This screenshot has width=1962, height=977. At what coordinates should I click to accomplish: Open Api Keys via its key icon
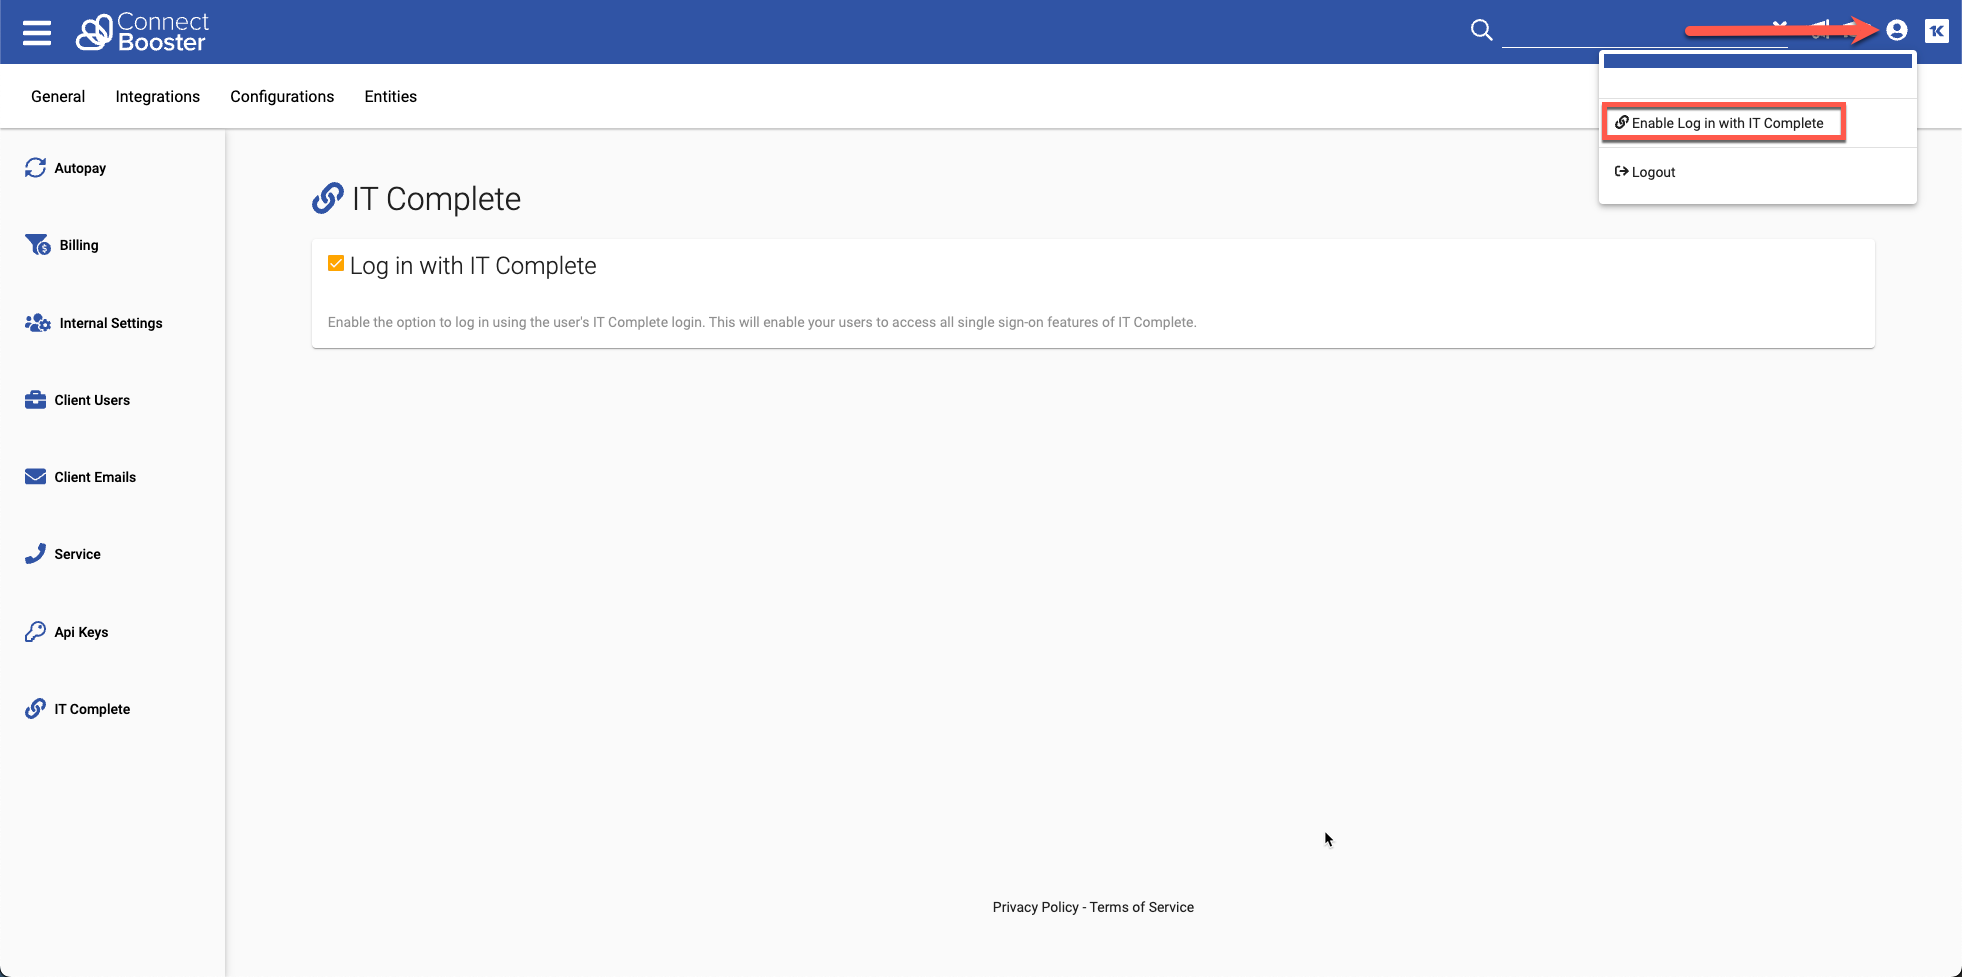(36, 632)
